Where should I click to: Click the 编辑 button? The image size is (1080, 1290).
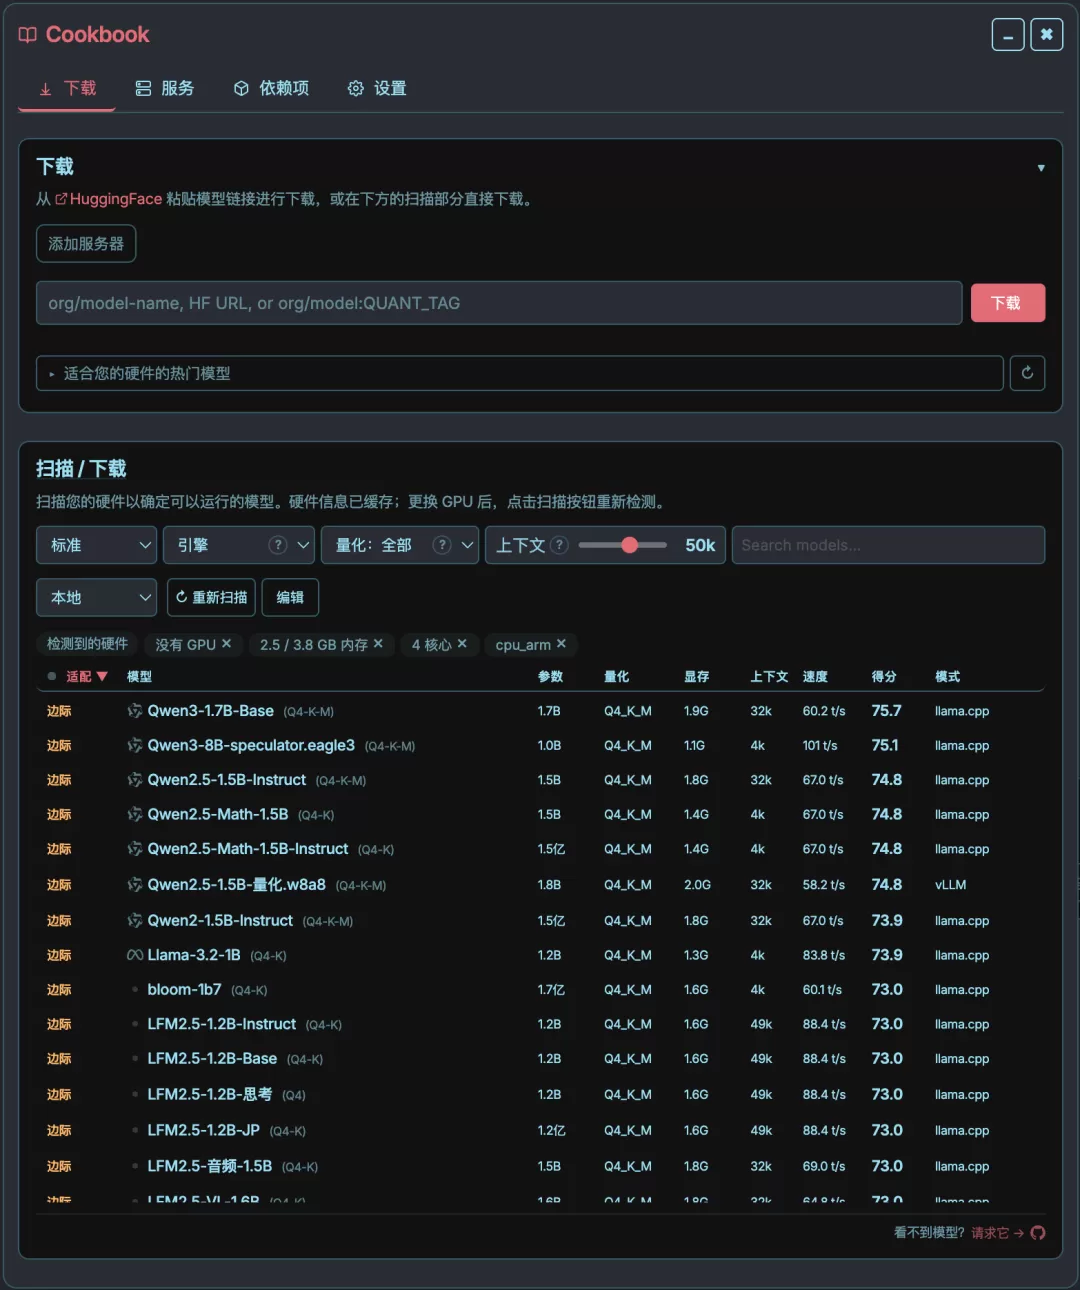tap(290, 597)
